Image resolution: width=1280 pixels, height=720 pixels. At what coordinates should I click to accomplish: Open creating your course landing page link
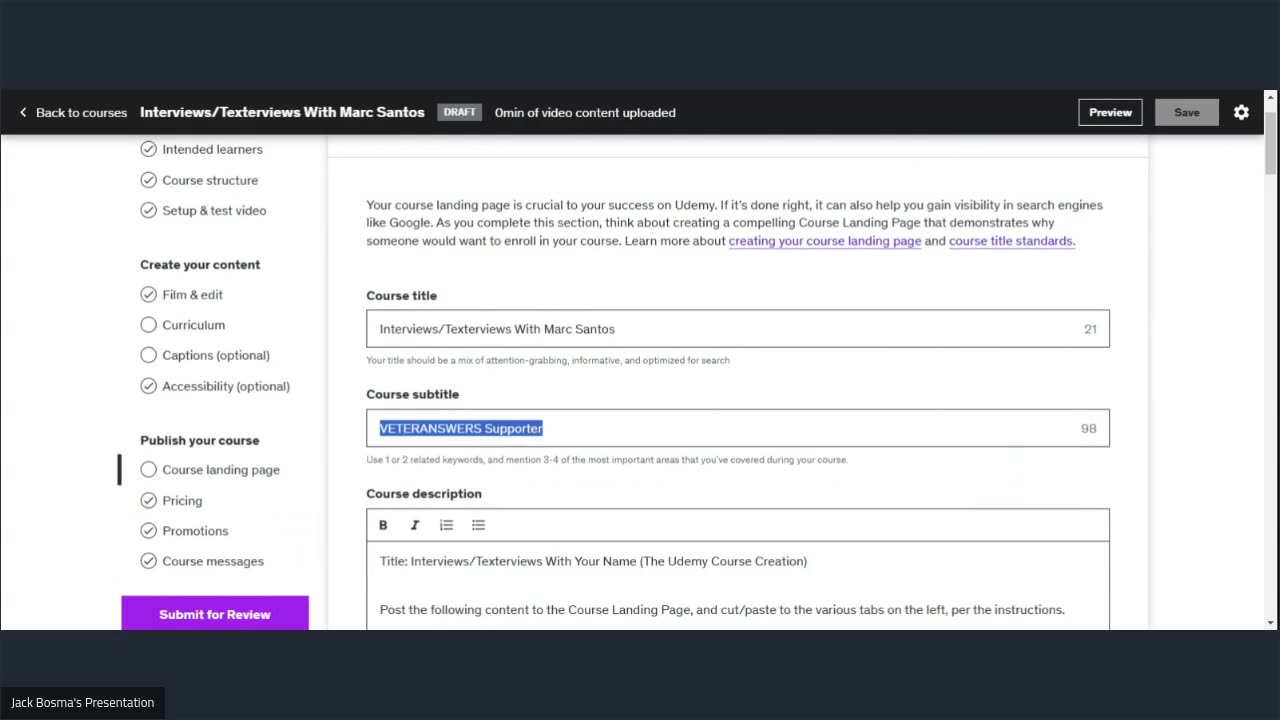[x=825, y=241]
